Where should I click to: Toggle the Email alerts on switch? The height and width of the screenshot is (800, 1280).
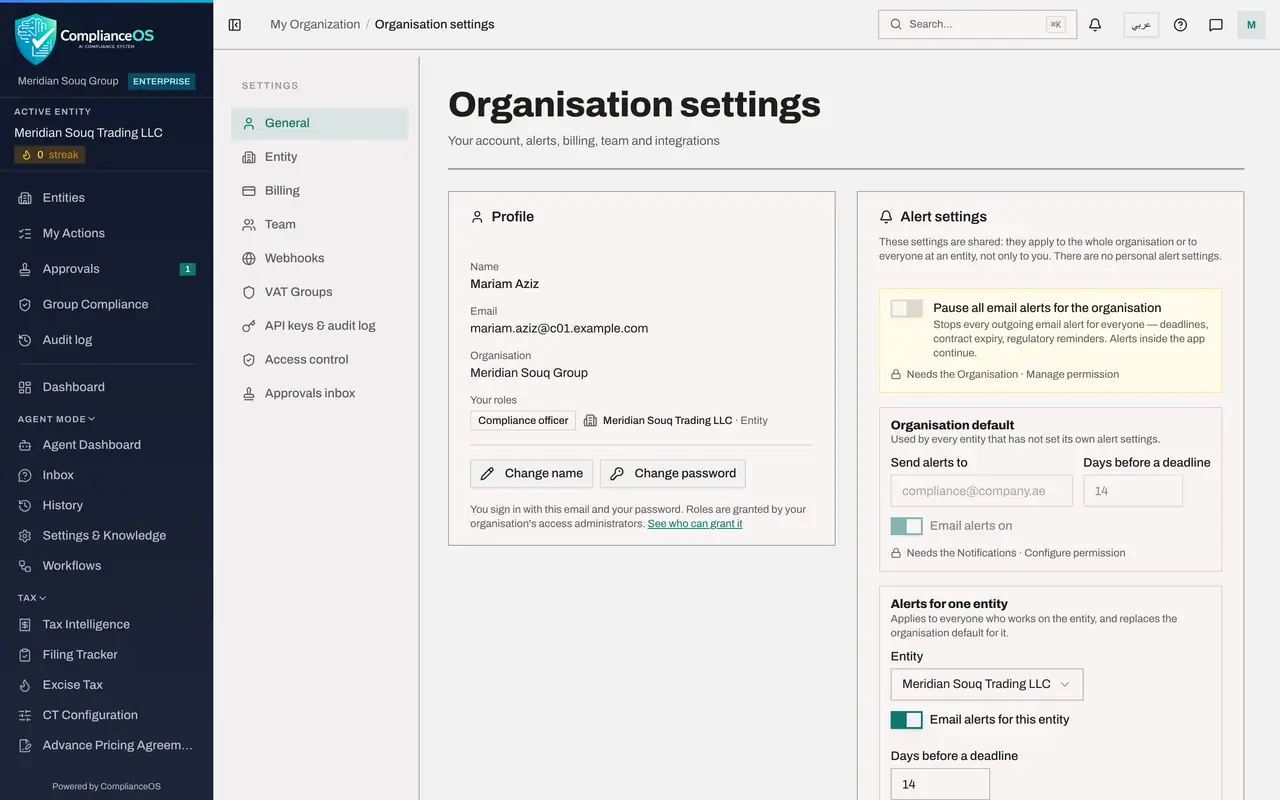(x=907, y=526)
